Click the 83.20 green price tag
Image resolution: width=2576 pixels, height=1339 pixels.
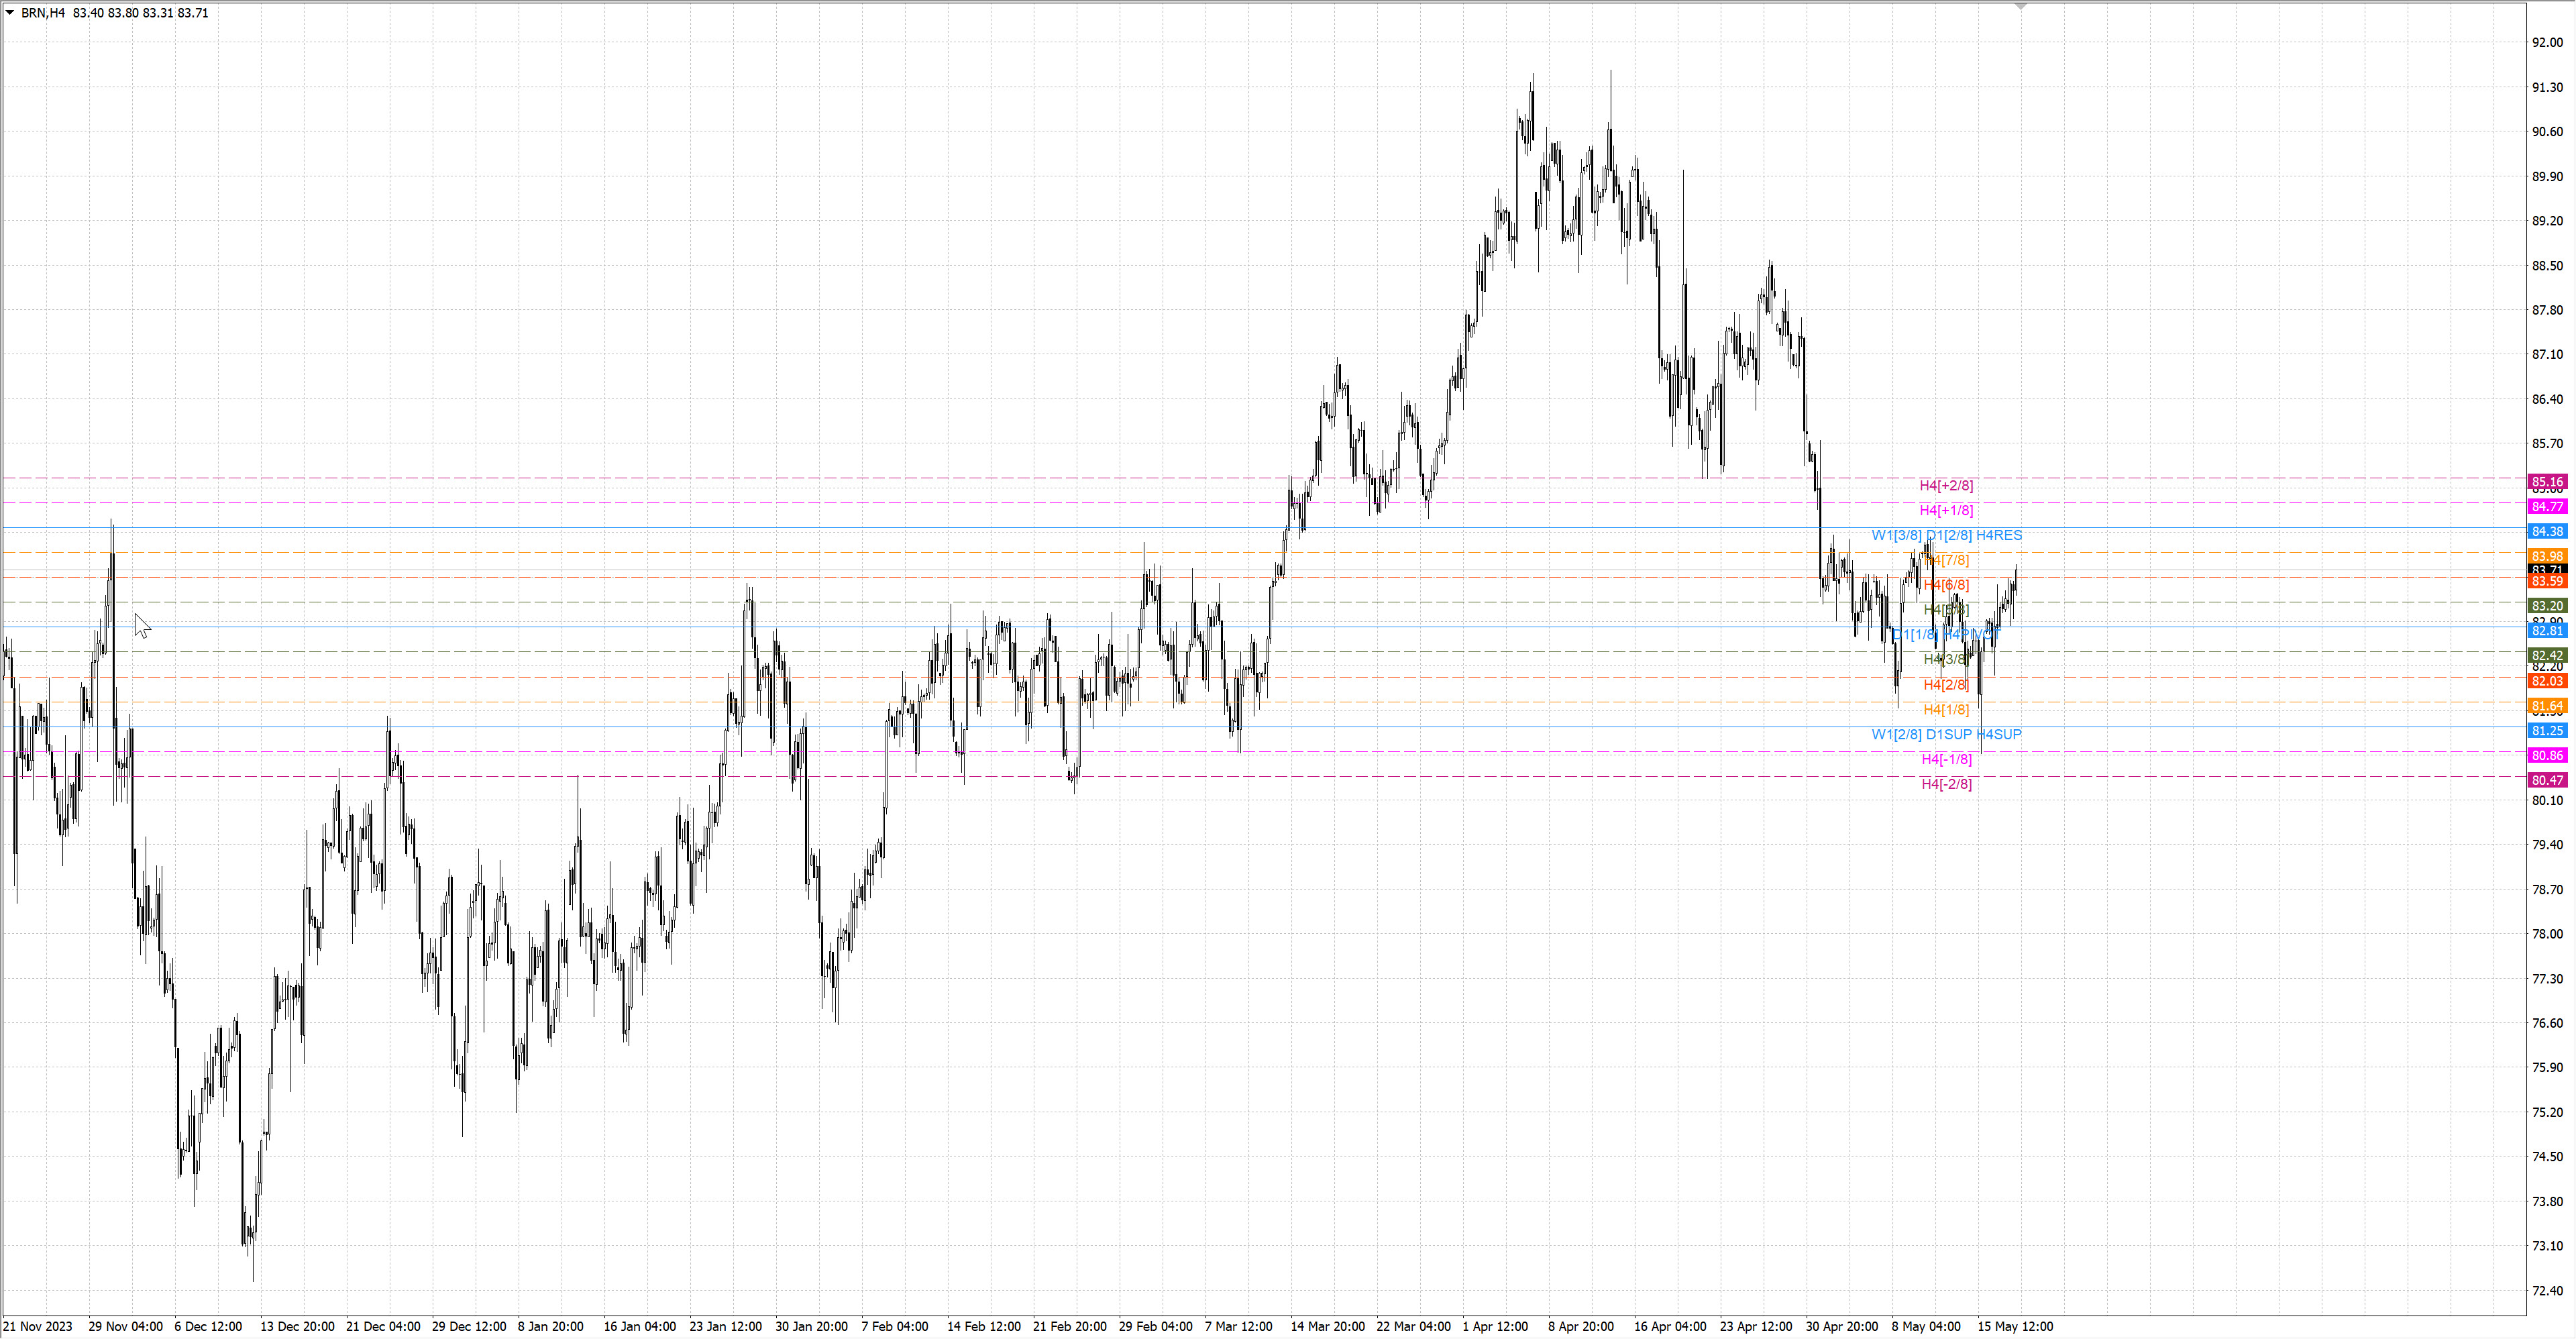pos(2547,606)
